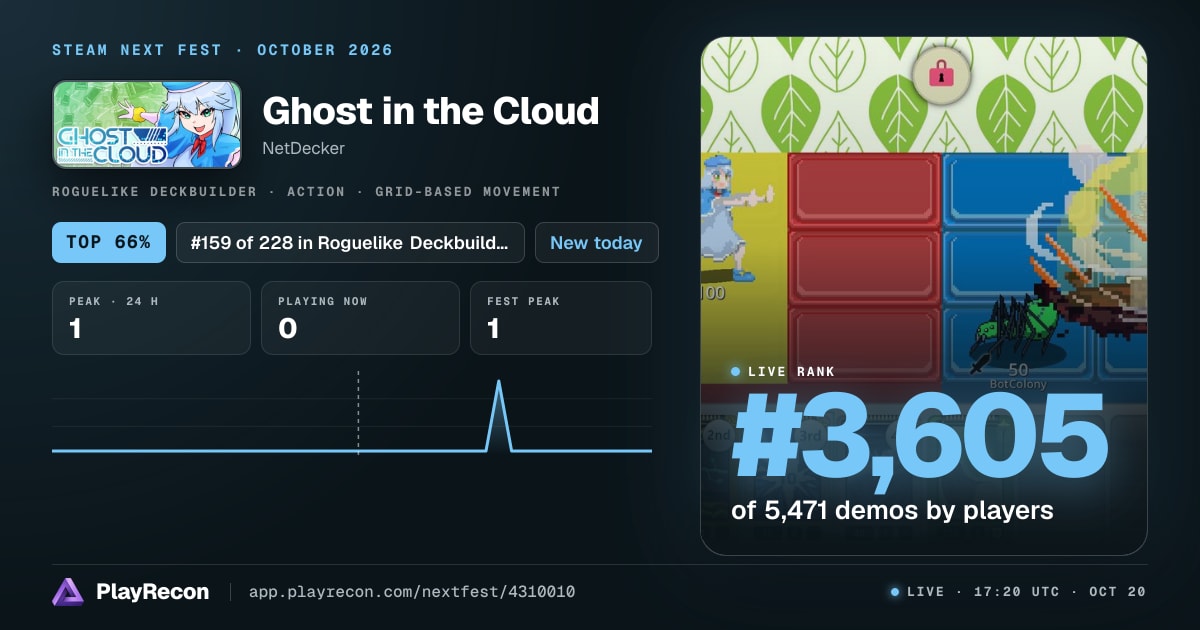The width and height of the screenshot is (1200, 630).
Task: Click the 'of 5,471 demos by players' text
Action: tap(892, 510)
